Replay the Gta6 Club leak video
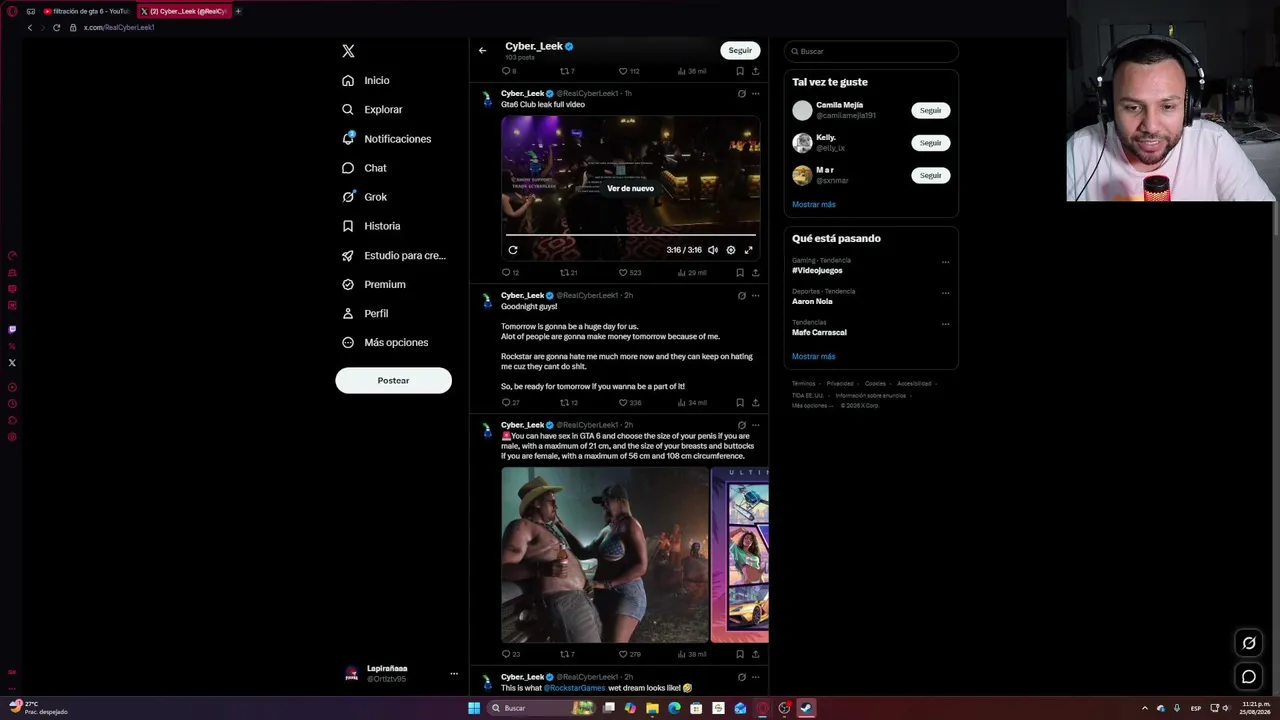Image resolution: width=1280 pixels, height=720 pixels. click(x=513, y=250)
